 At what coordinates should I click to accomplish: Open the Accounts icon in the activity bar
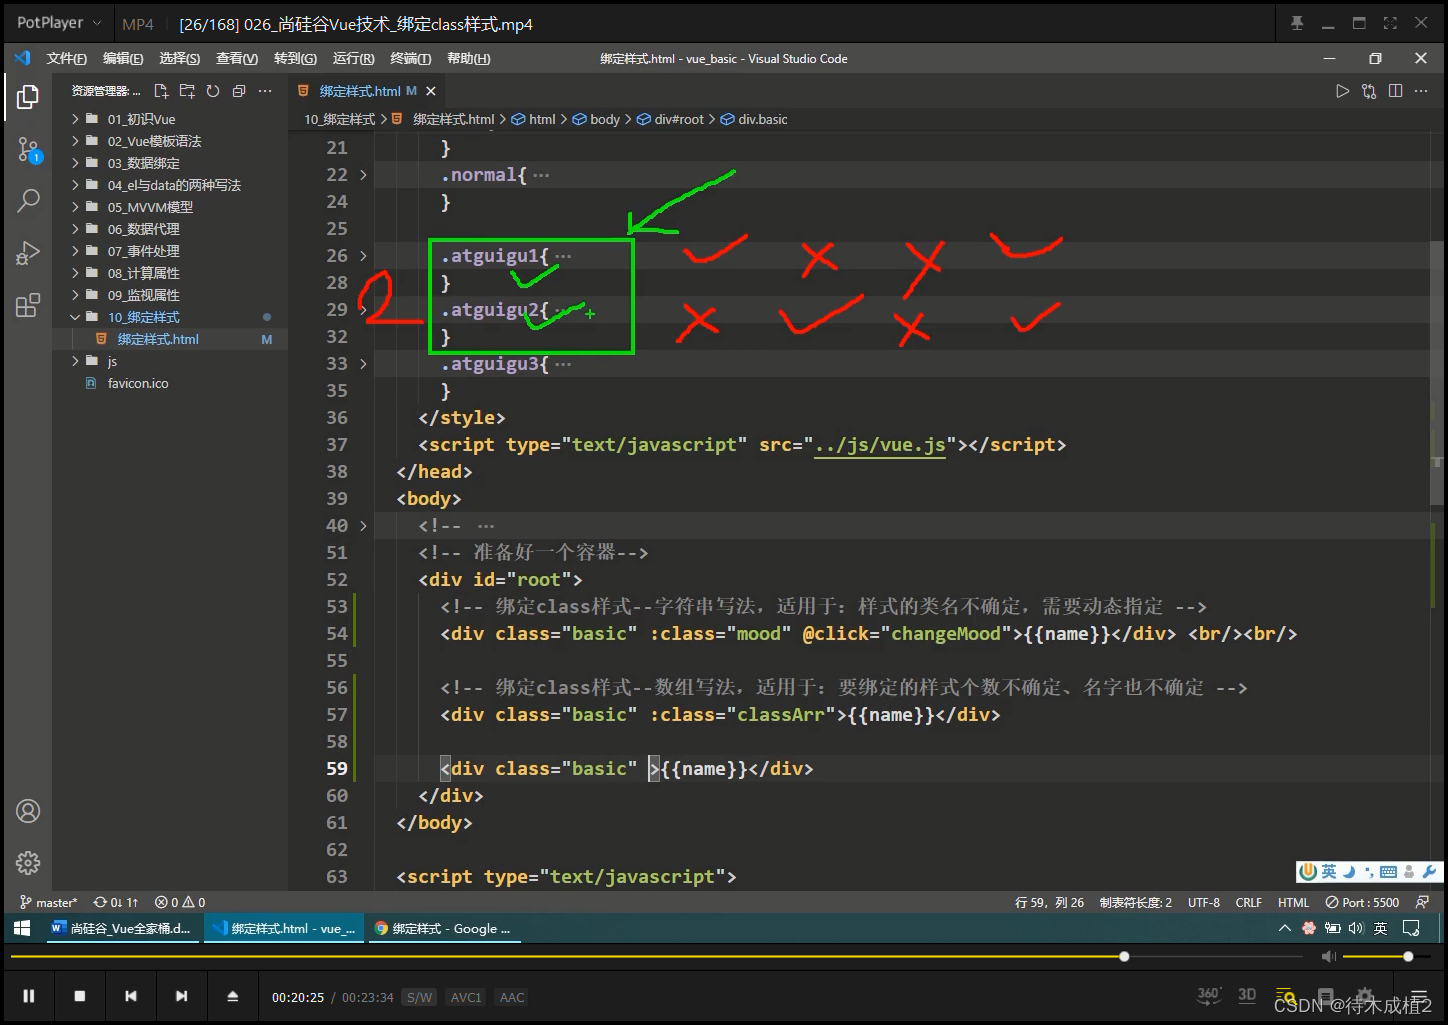pos(28,811)
